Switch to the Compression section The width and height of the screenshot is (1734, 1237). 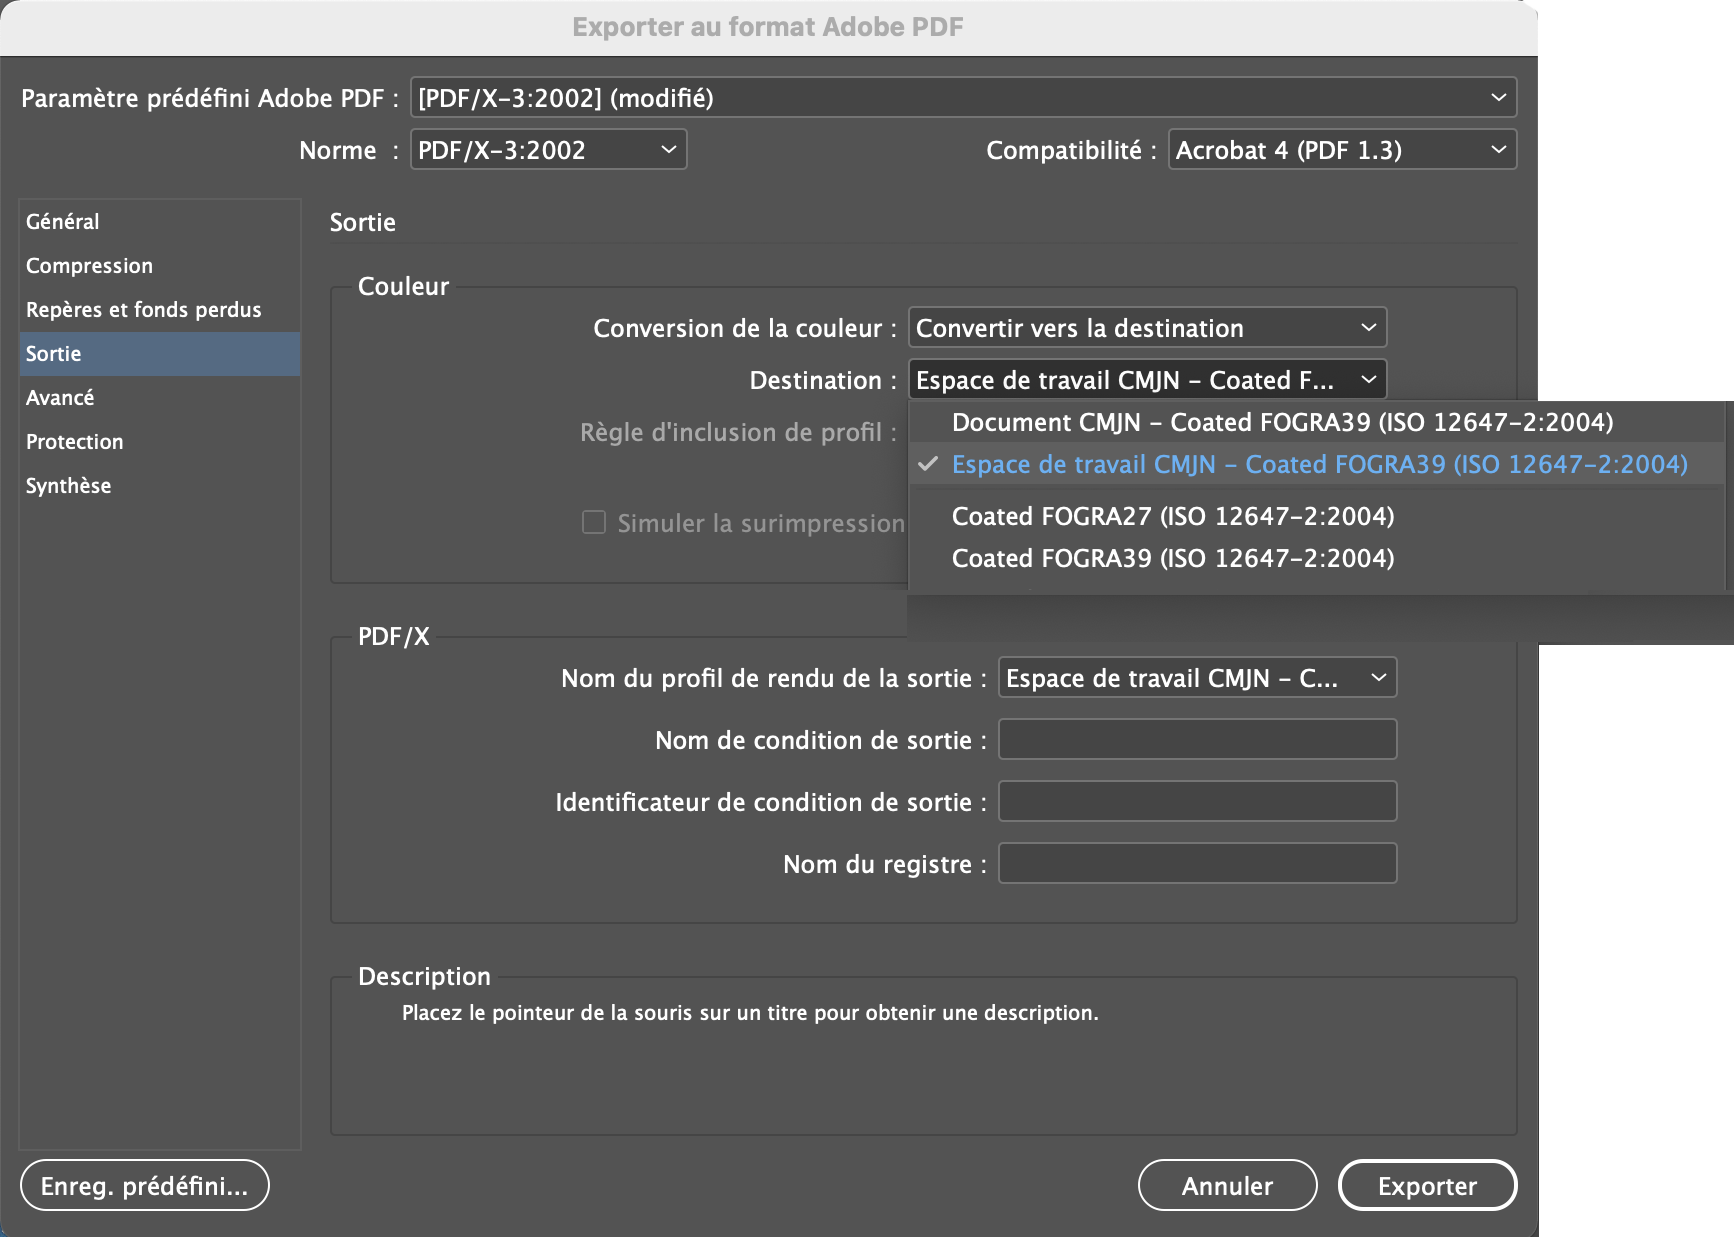90,266
